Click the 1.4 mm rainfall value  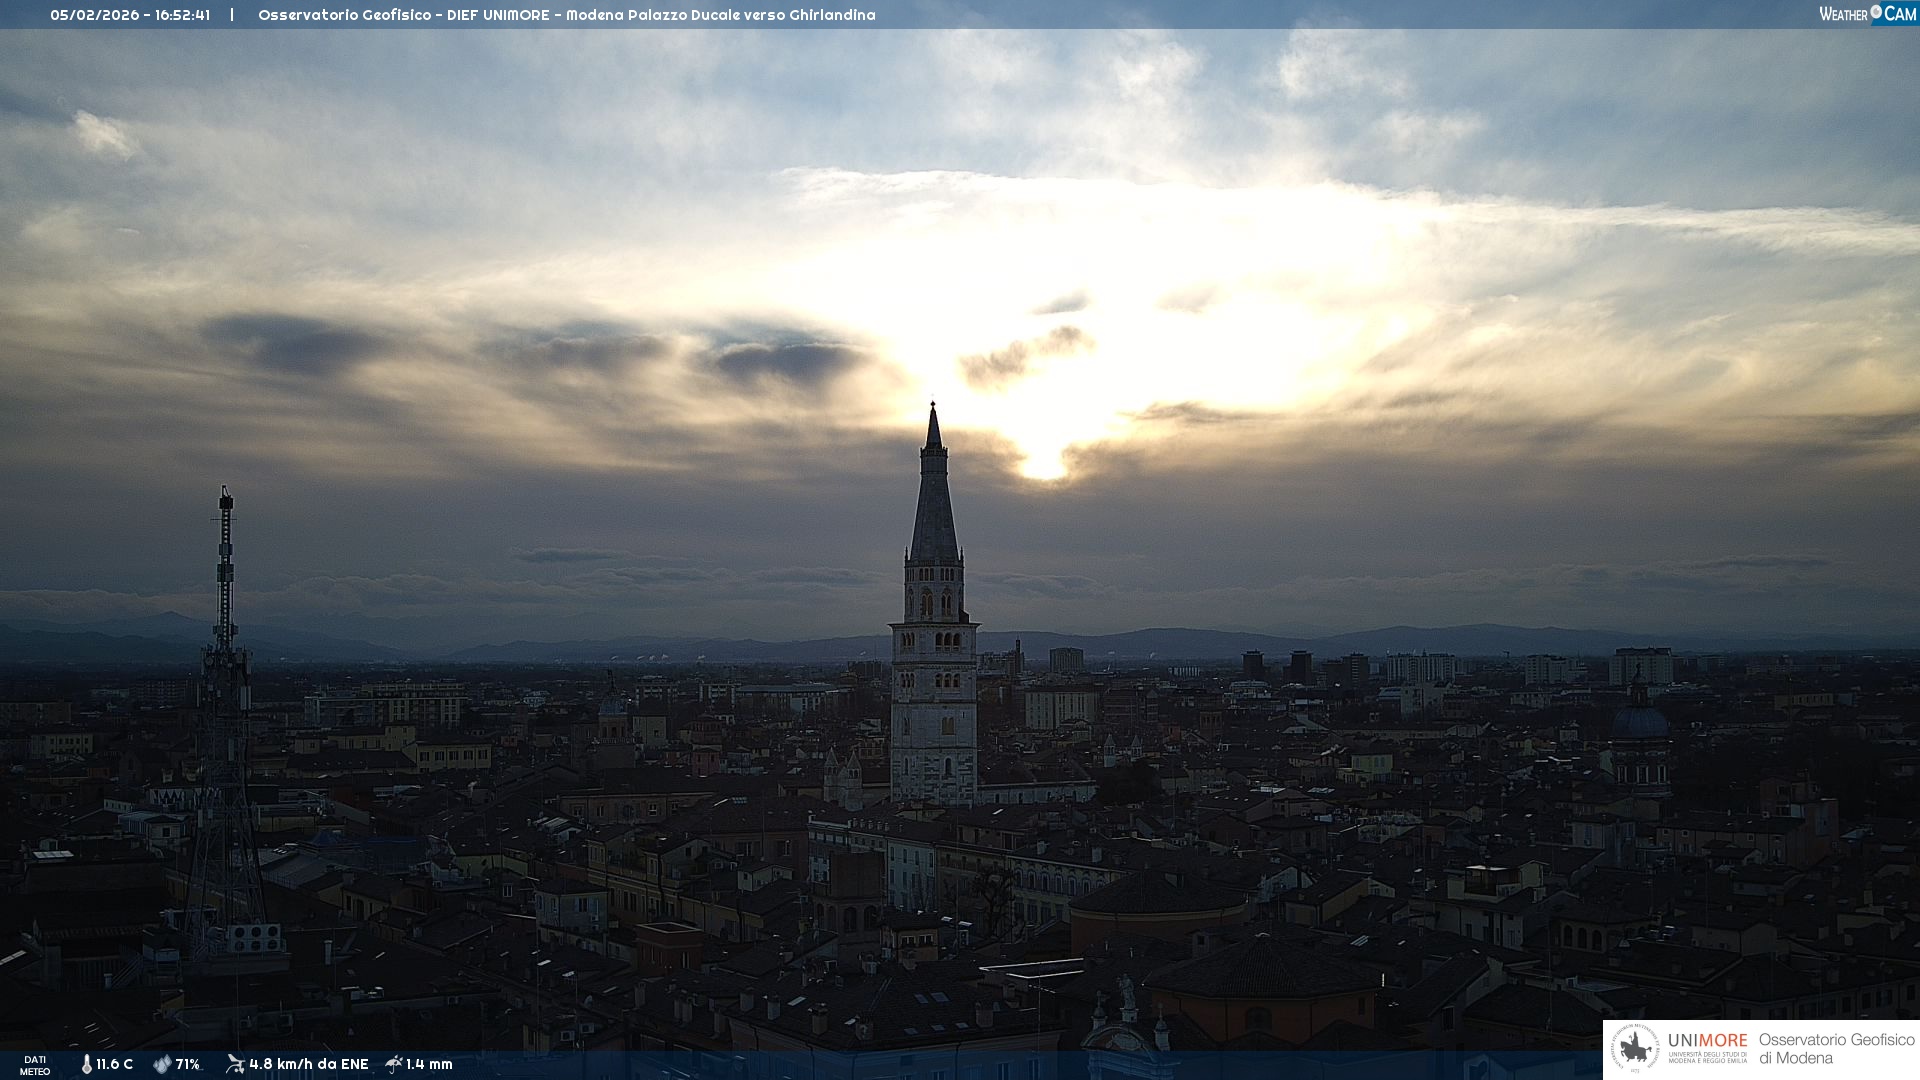pyautogui.click(x=430, y=1064)
